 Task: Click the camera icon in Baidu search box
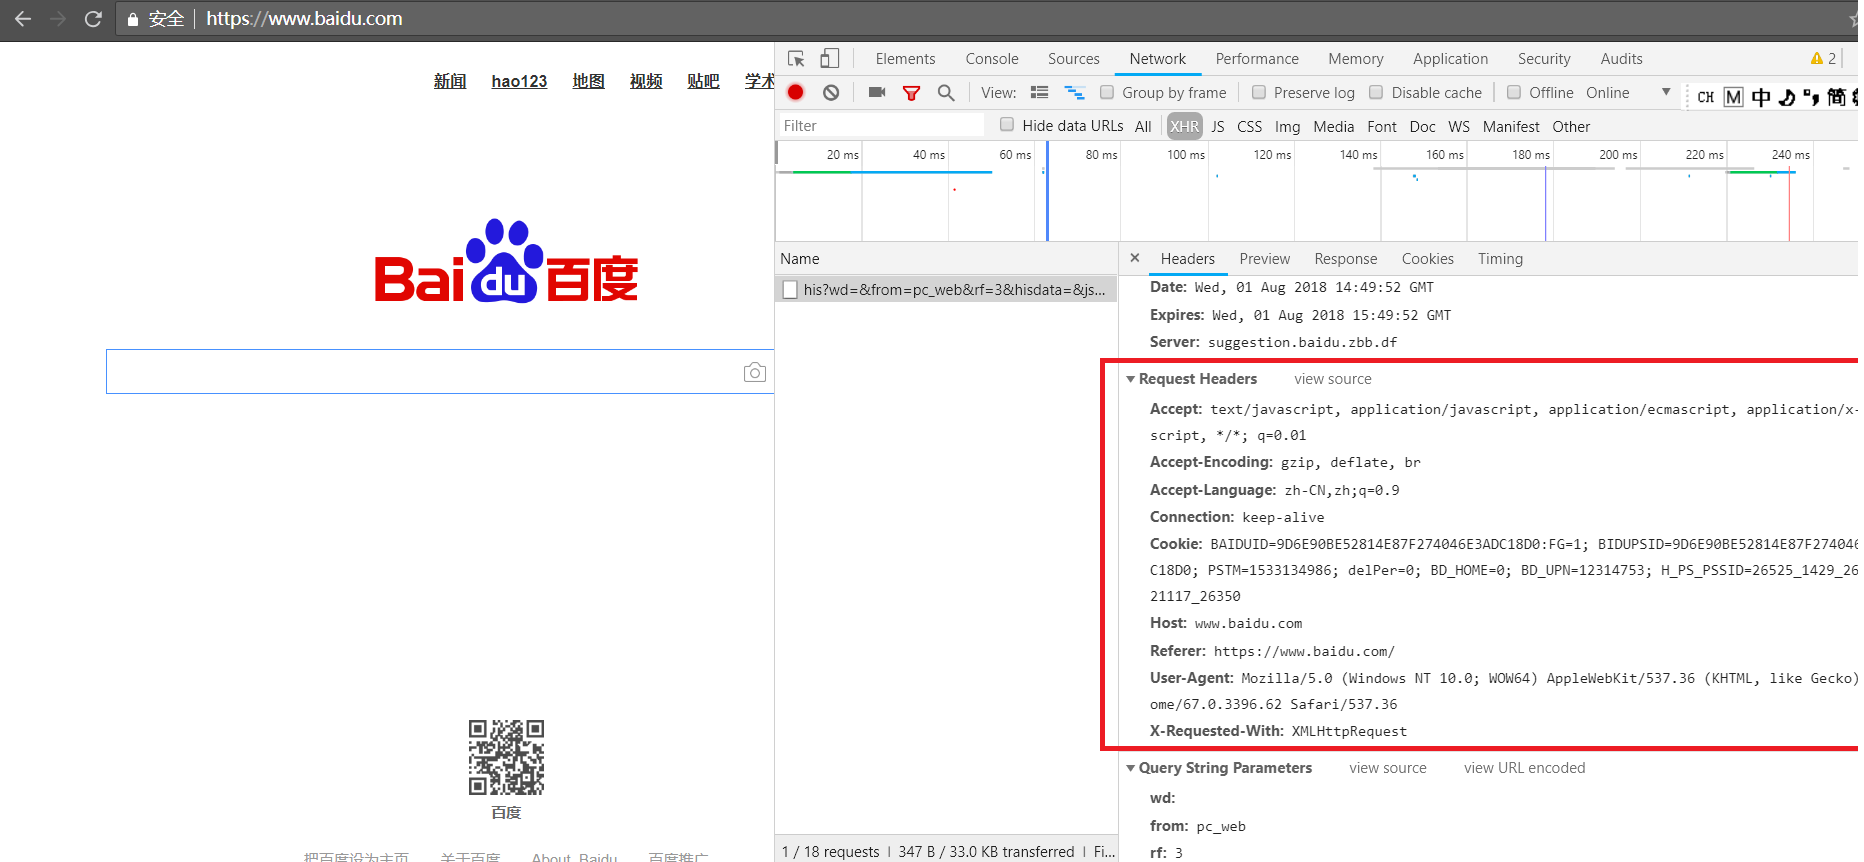755,372
